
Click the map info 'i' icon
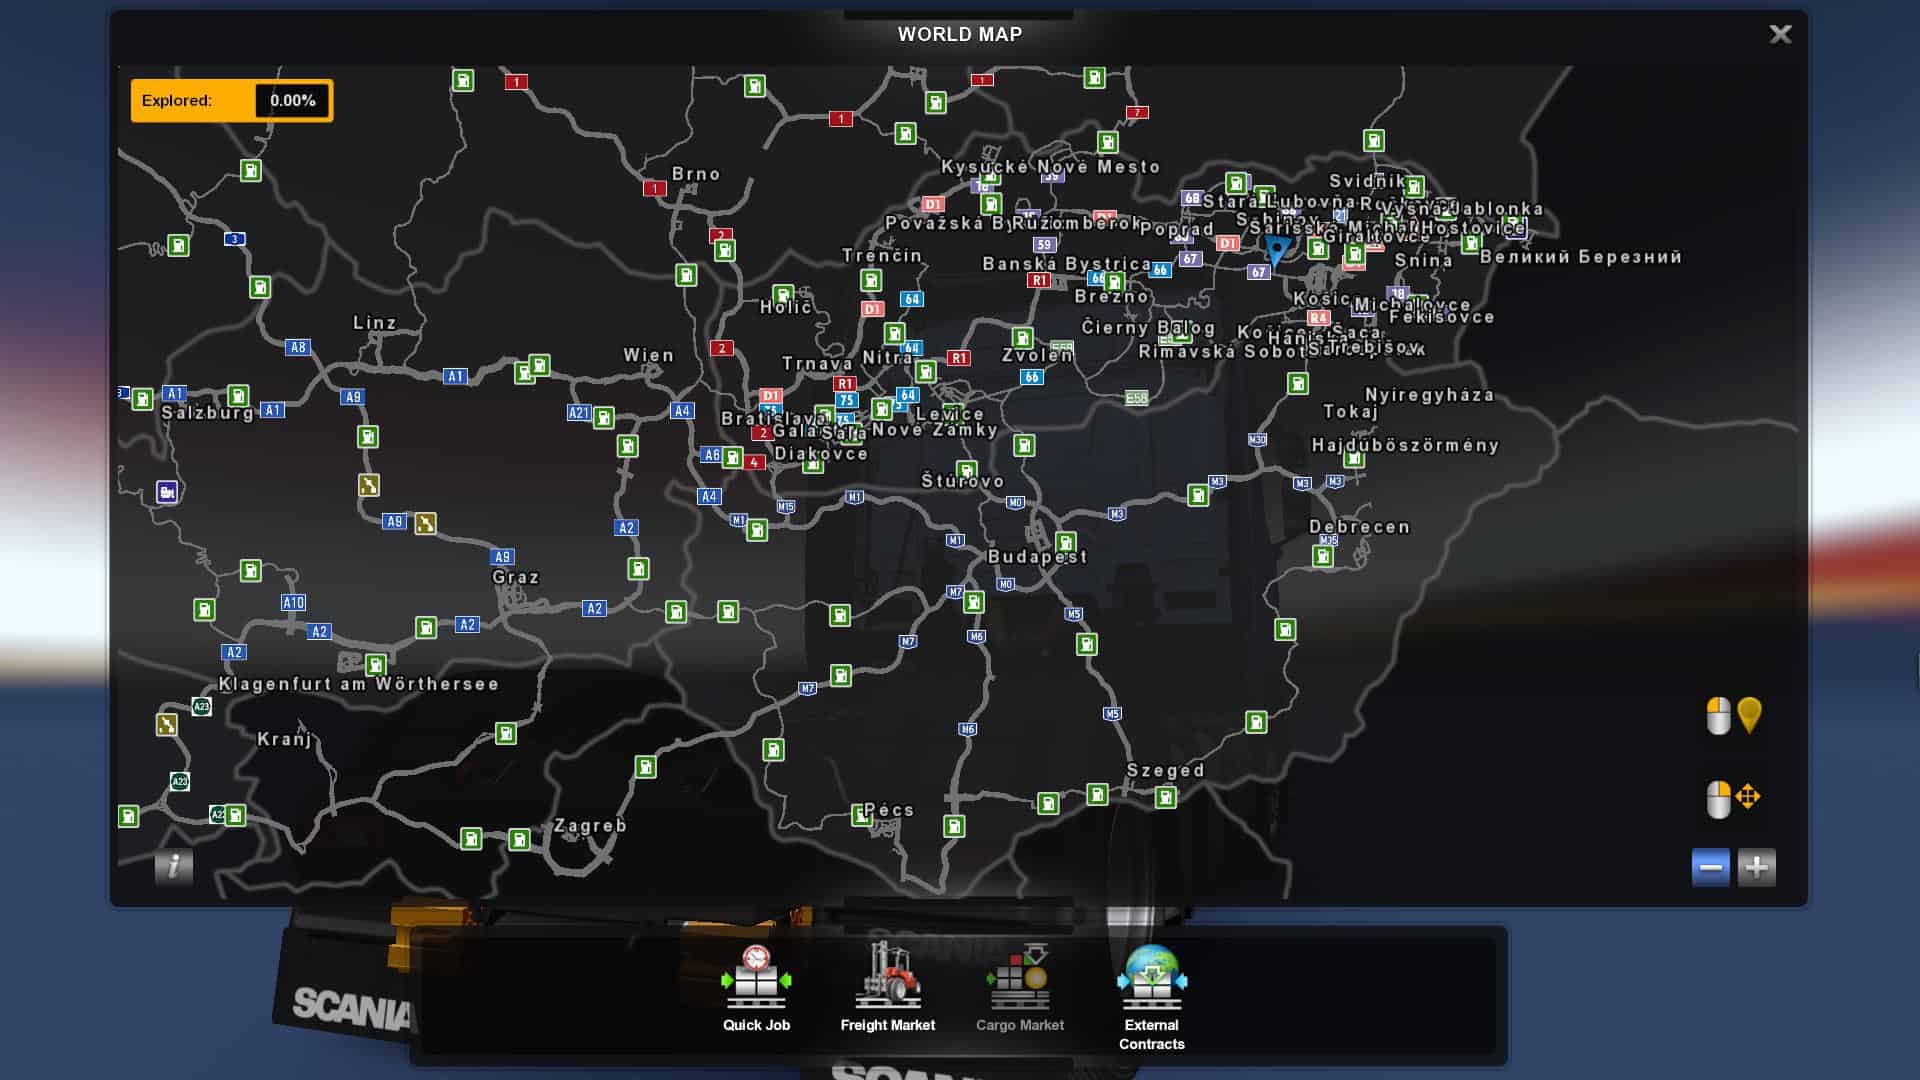click(173, 866)
